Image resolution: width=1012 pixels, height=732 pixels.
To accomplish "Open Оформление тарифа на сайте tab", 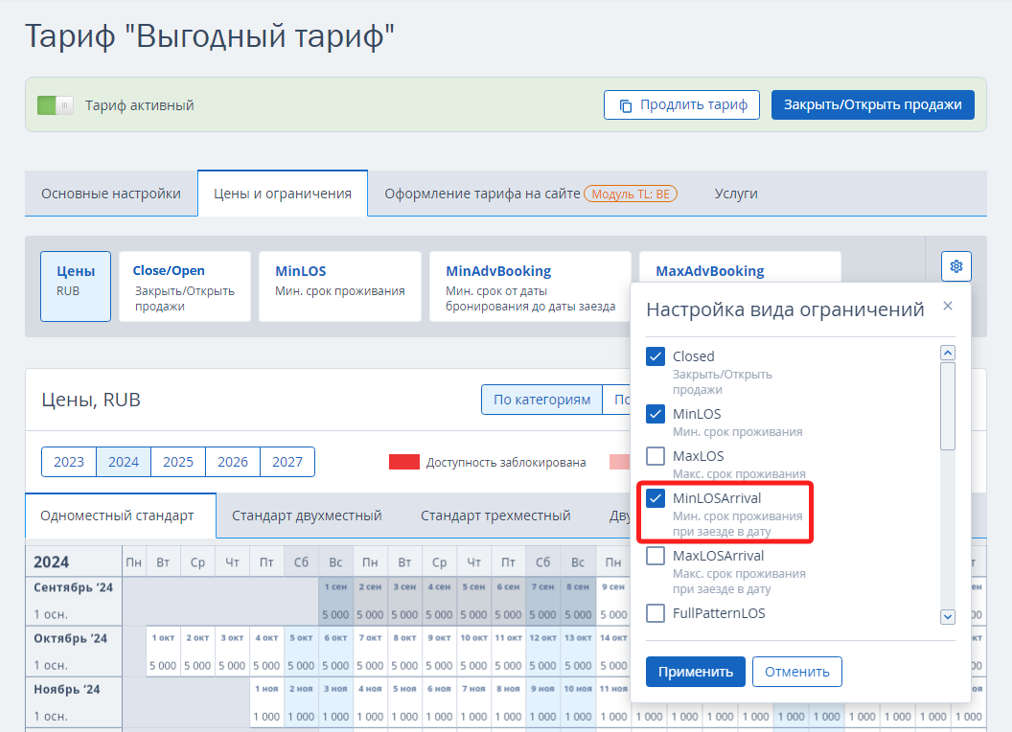I will coord(482,193).
